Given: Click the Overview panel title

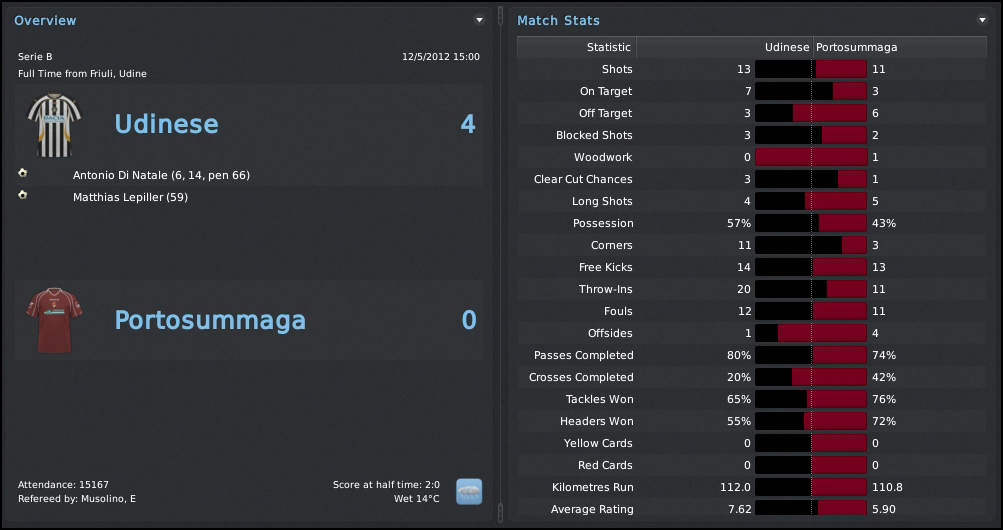Looking at the screenshot, I should (45, 20).
